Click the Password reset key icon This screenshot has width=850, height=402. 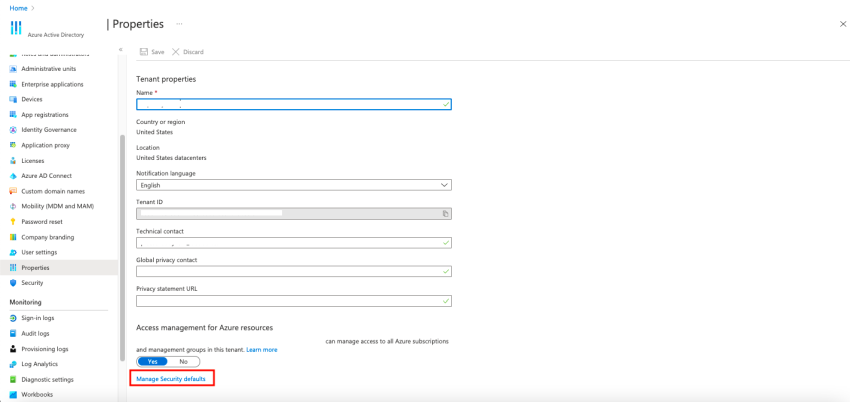click(x=14, y=222)
